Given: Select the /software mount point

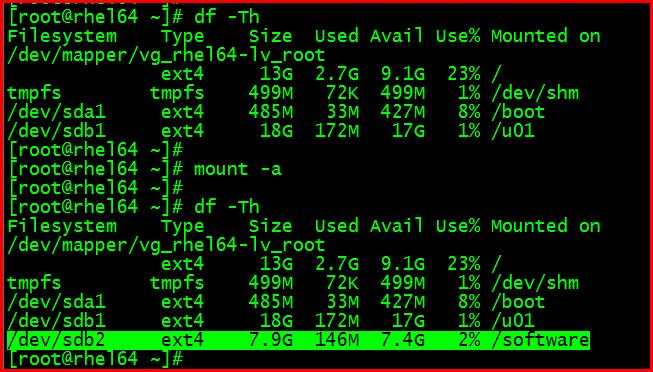Looking at the screenshot, I should [540, 340].
